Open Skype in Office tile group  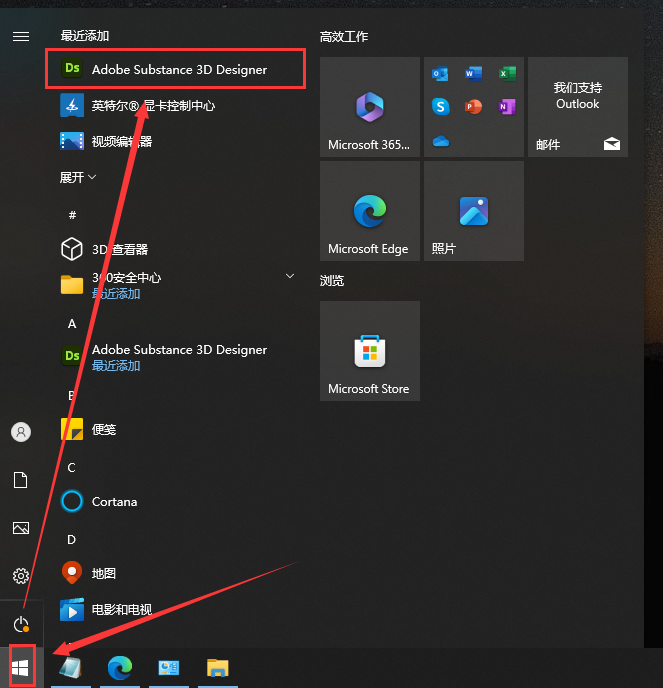[x=441, y=107]
